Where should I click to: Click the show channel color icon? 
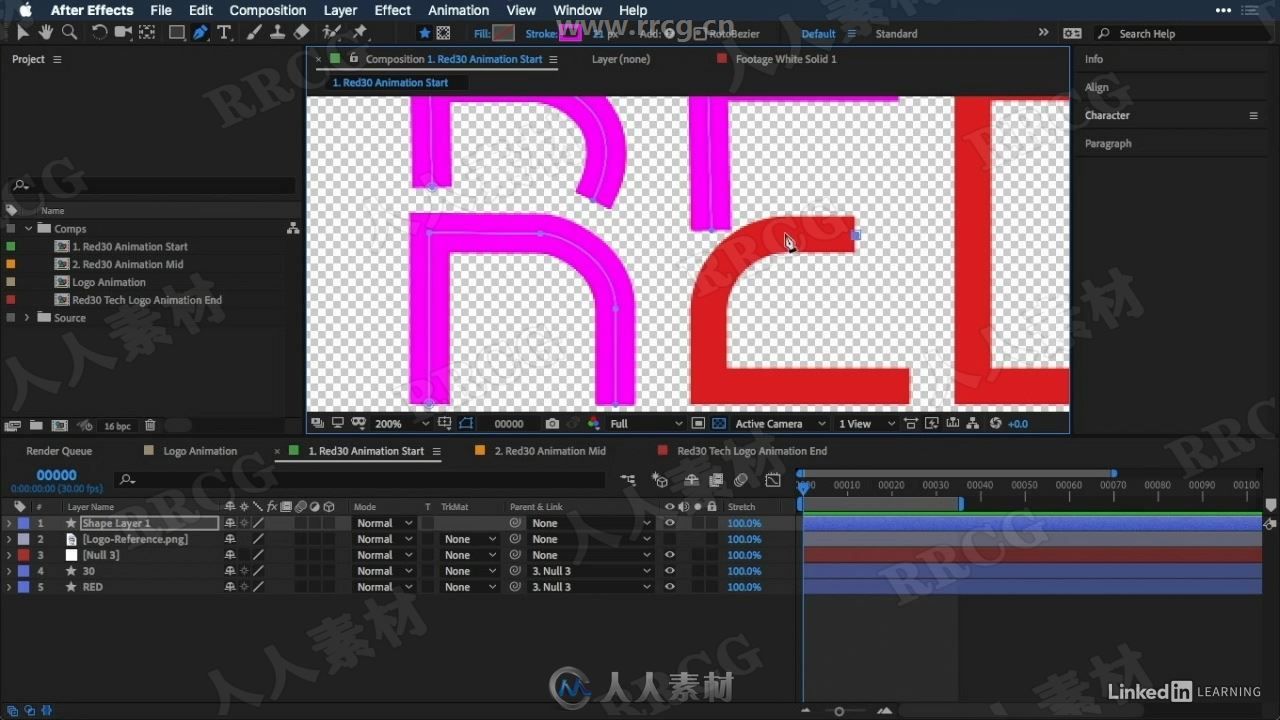point(593,424)
